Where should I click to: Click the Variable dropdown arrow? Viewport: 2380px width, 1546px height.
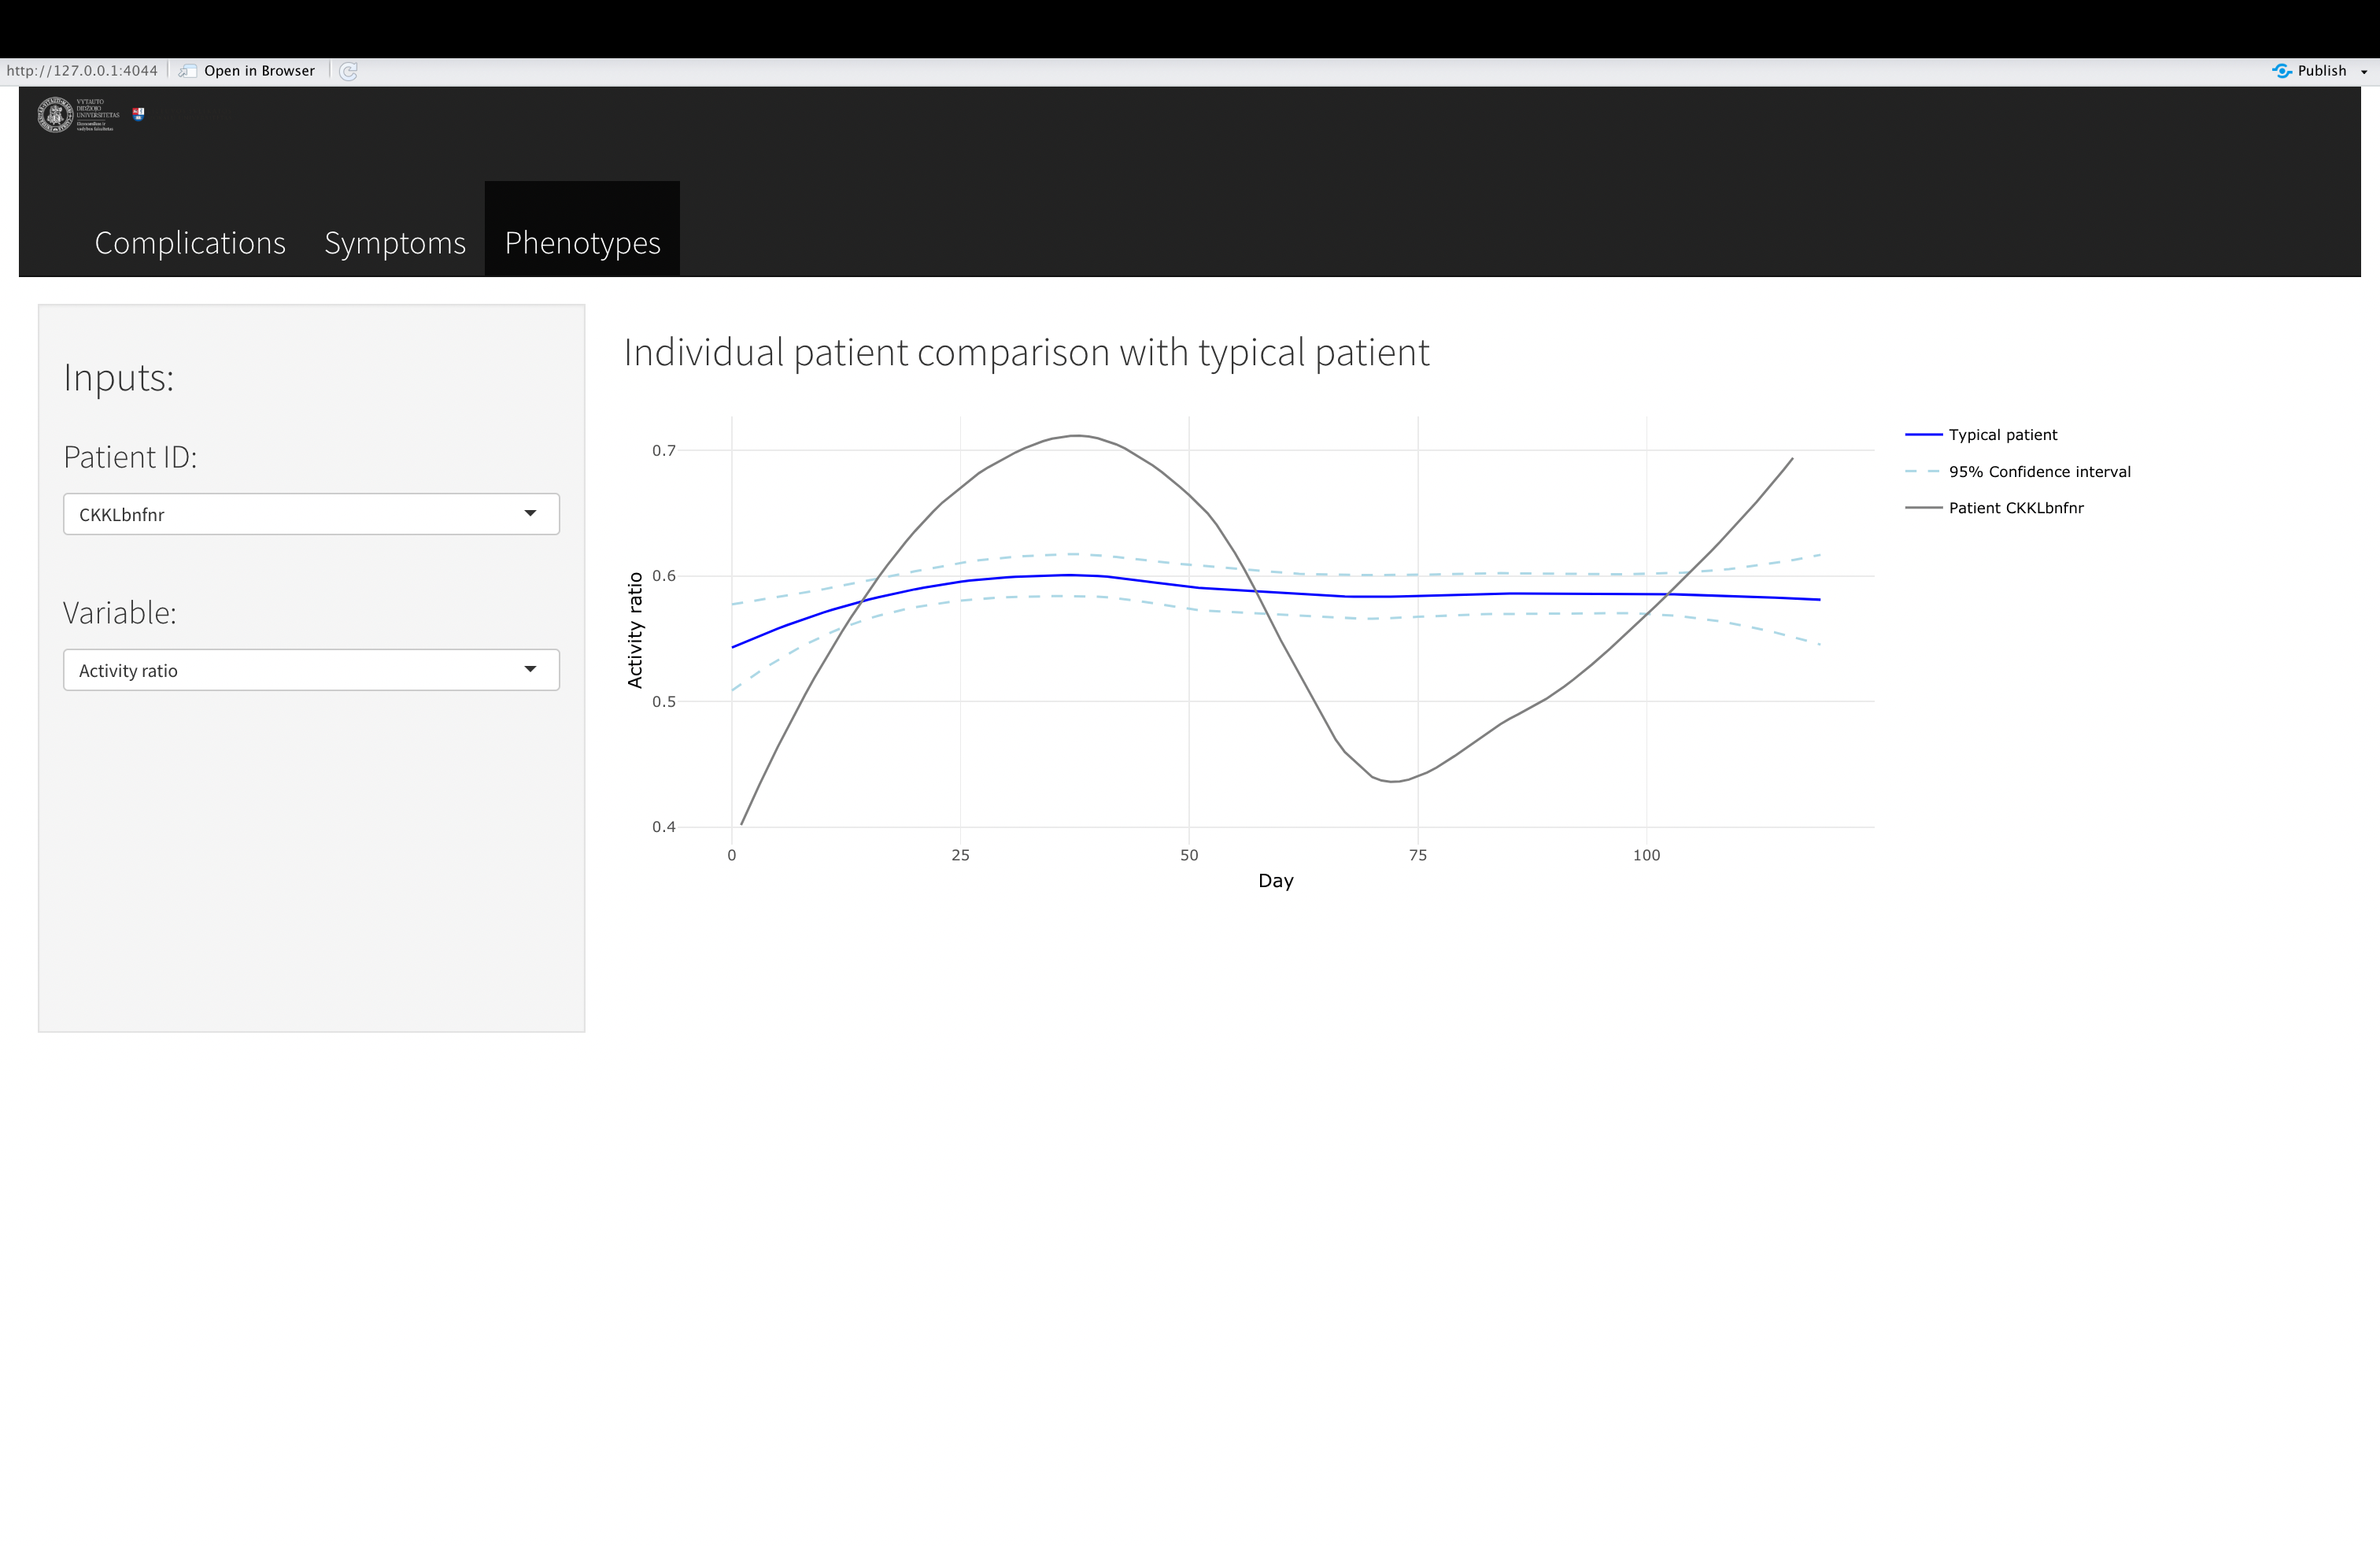coord(530,670)
